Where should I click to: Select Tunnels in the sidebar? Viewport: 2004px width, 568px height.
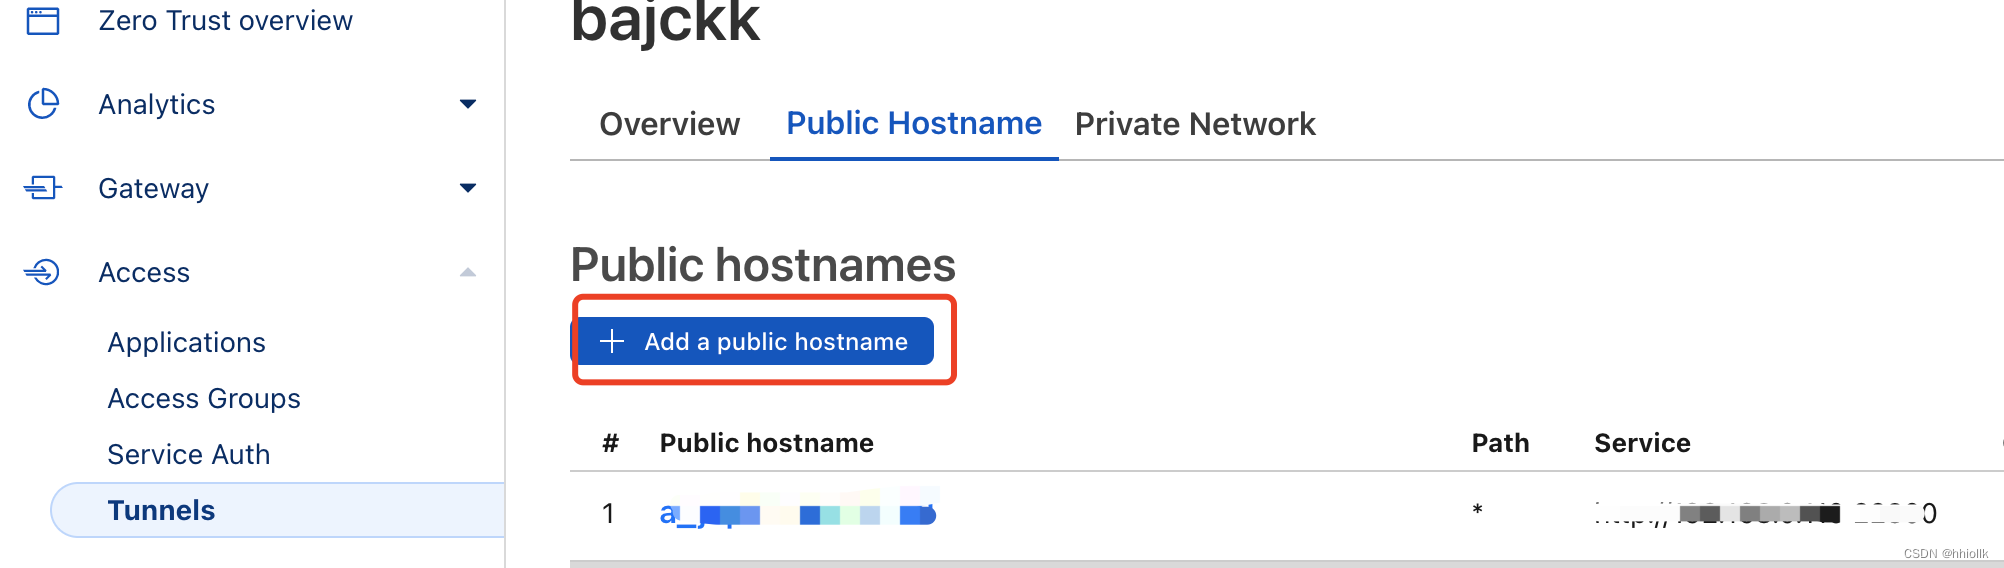tap(278, 510)
